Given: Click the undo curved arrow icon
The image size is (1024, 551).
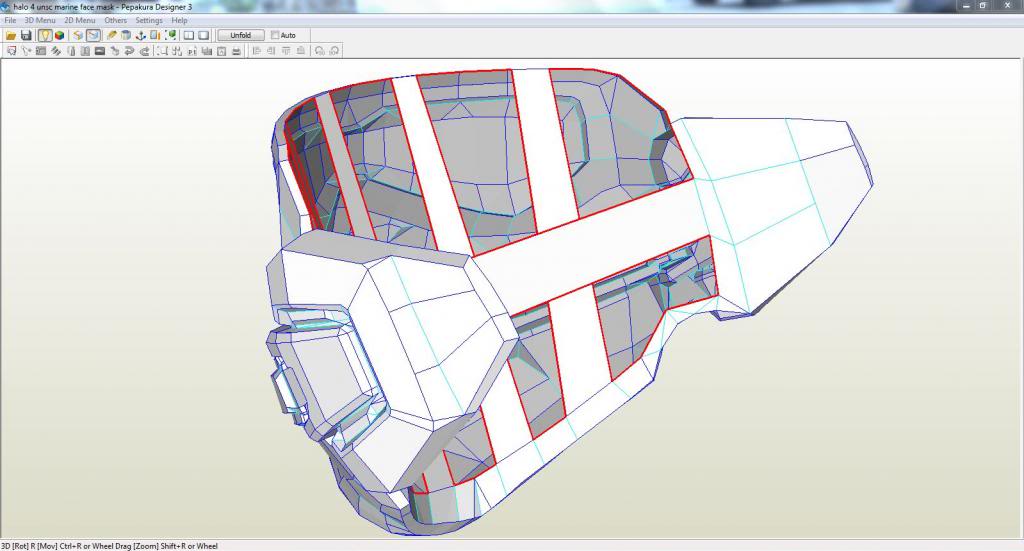Looking at the screenshot, I should 129,51.
